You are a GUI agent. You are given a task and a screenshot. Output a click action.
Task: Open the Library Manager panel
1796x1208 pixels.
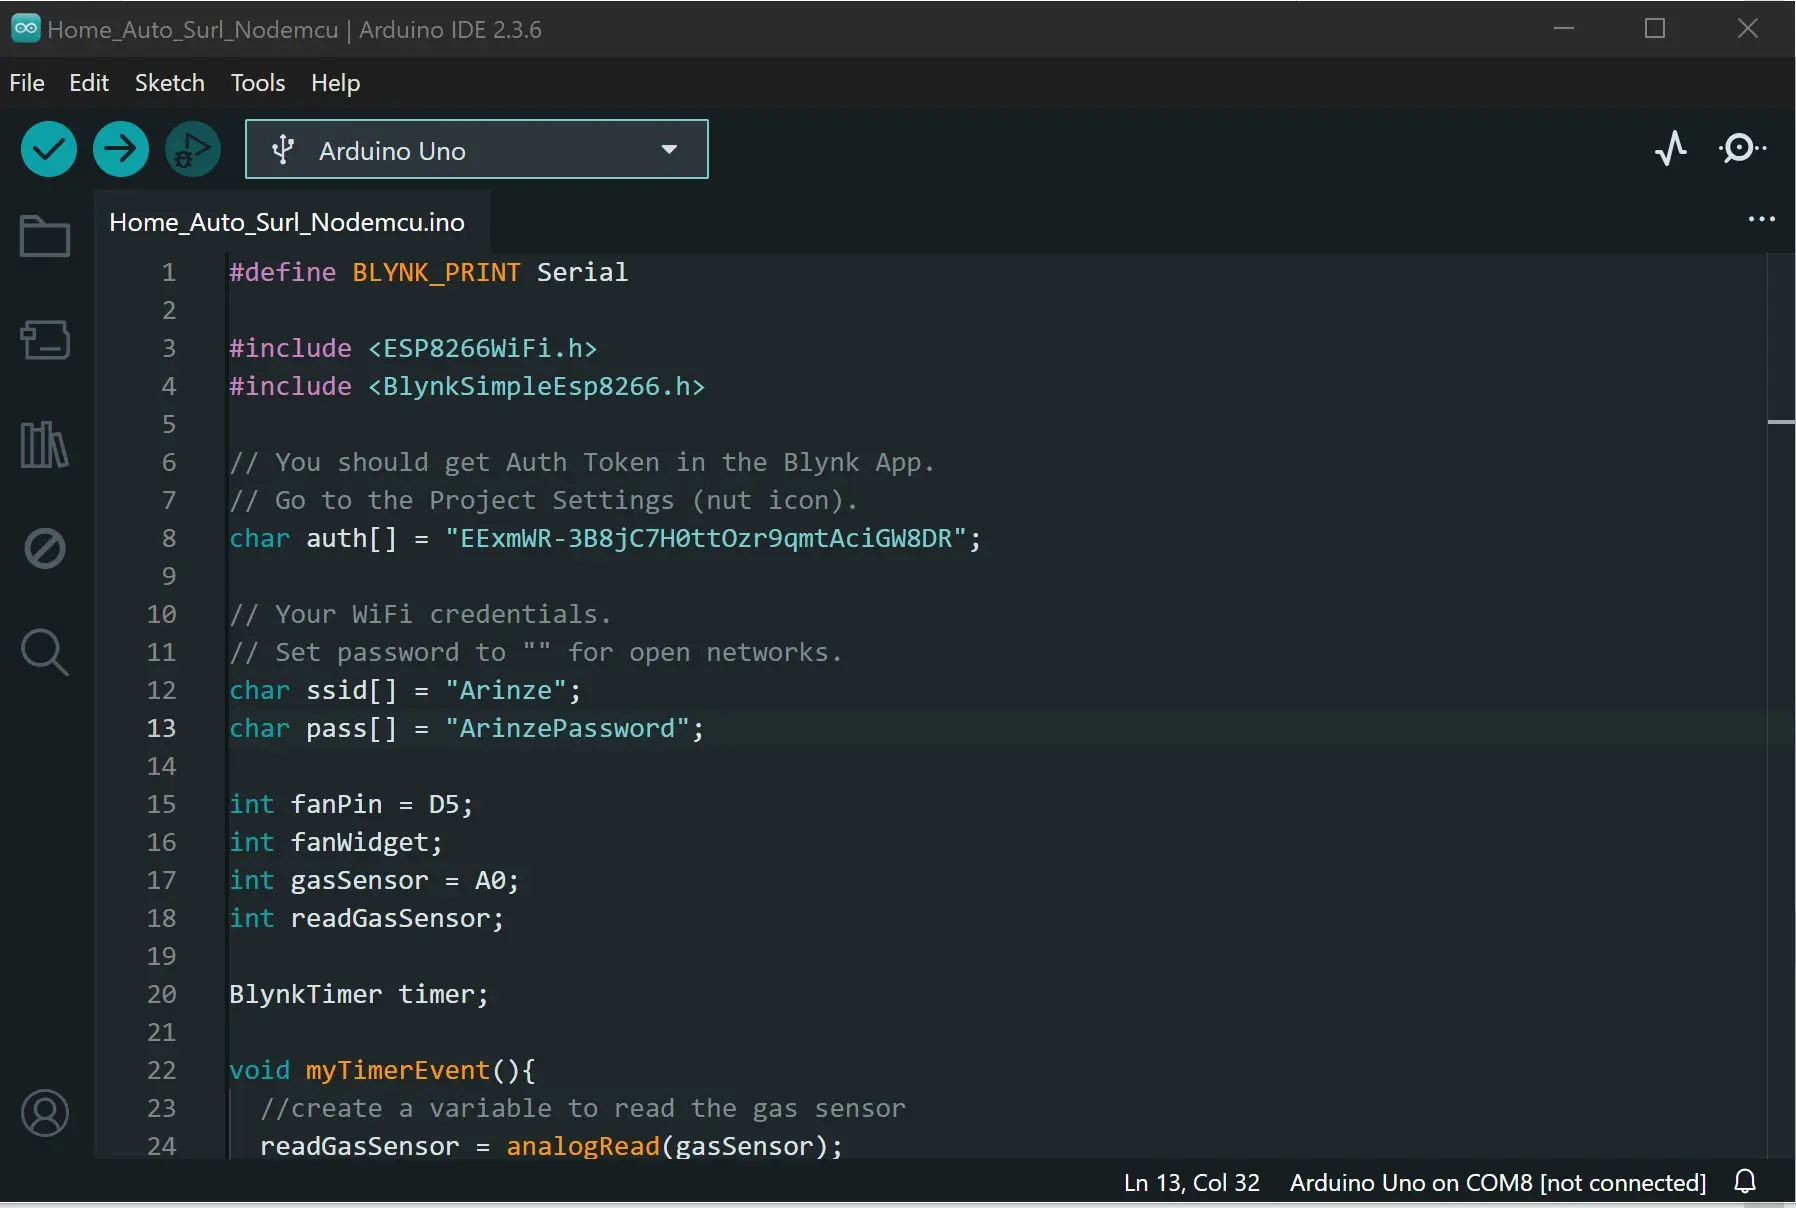pyautogui.click(x=45, y=444)
